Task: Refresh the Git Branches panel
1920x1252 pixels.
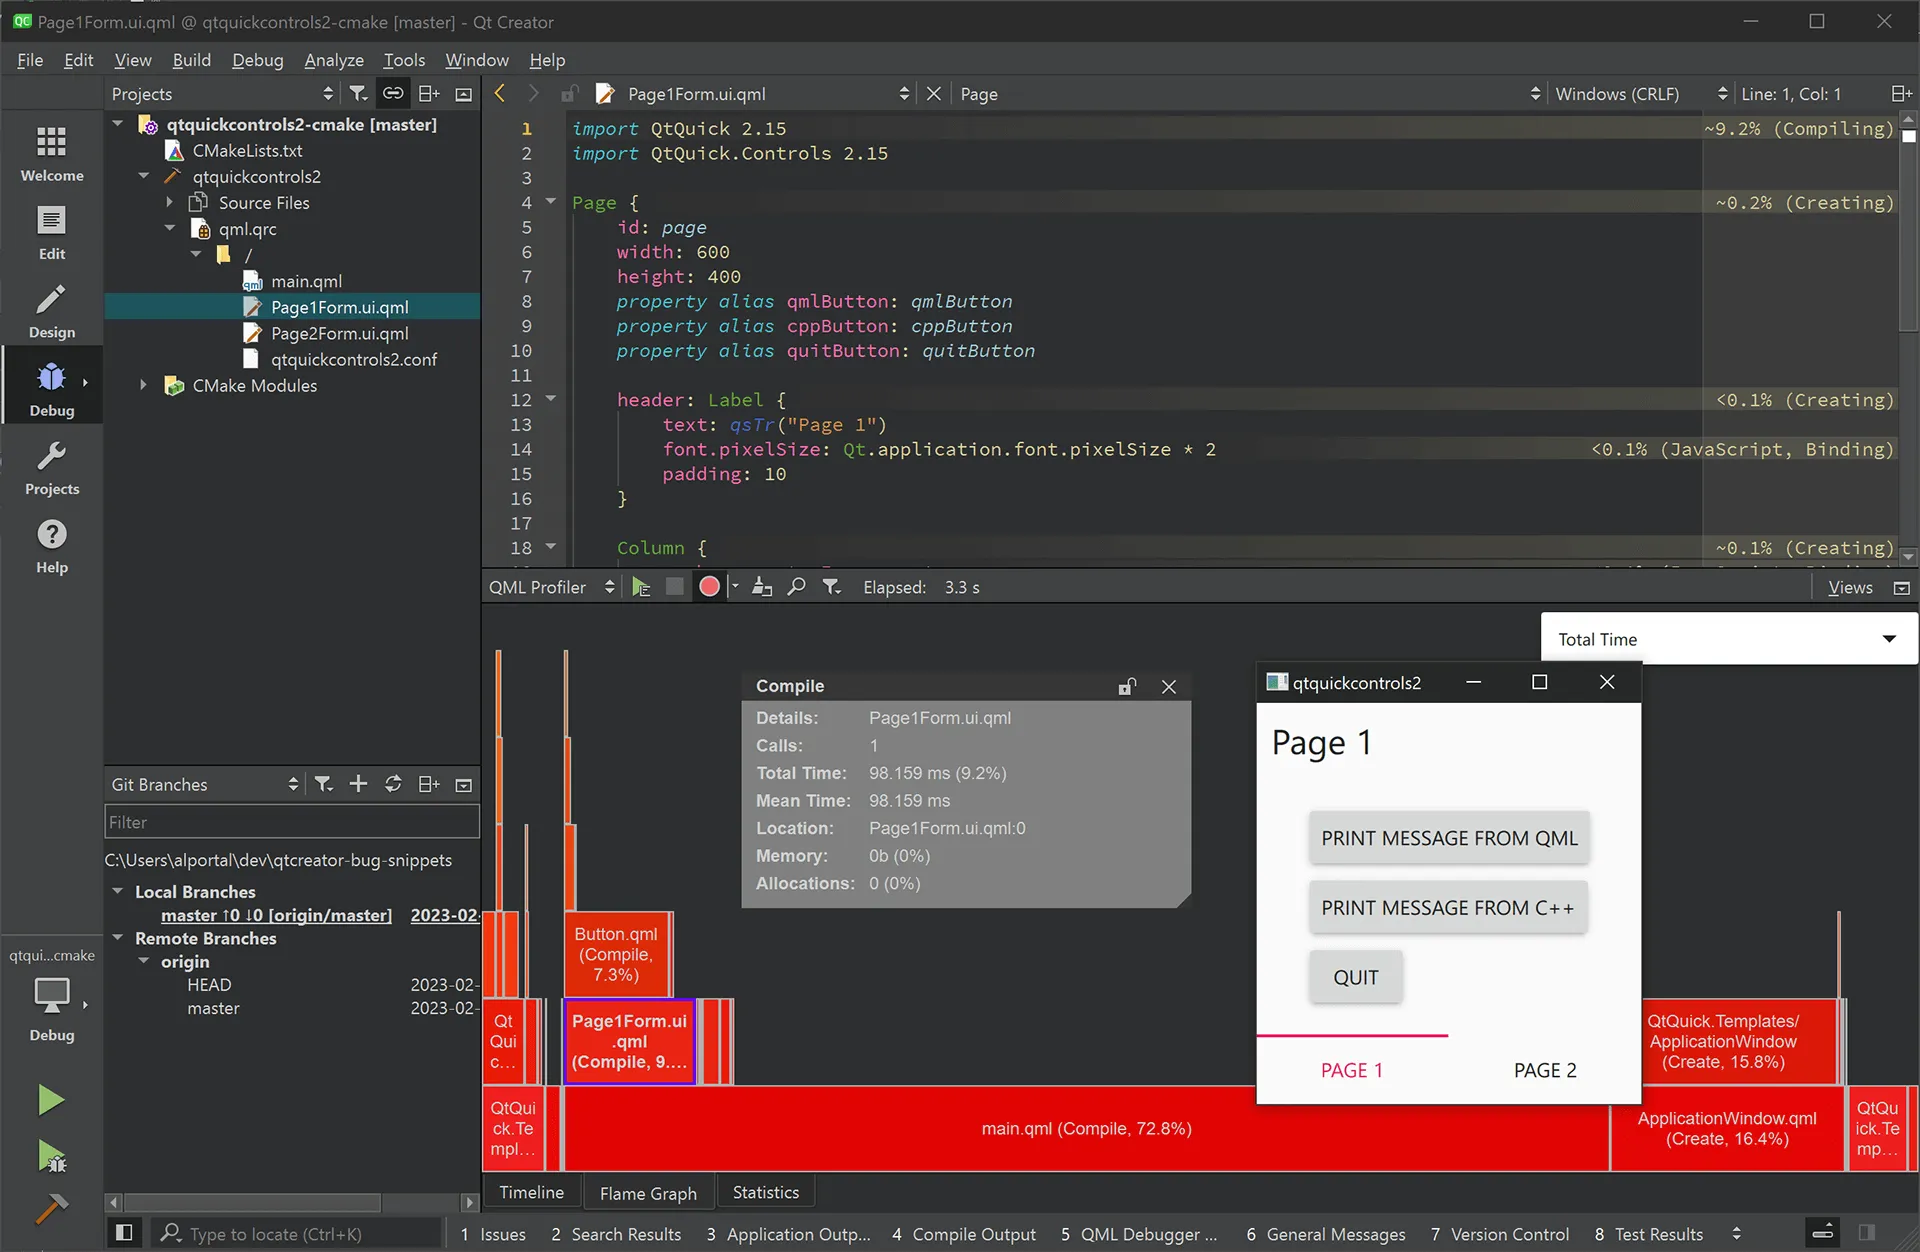Action: click(393, 784)
